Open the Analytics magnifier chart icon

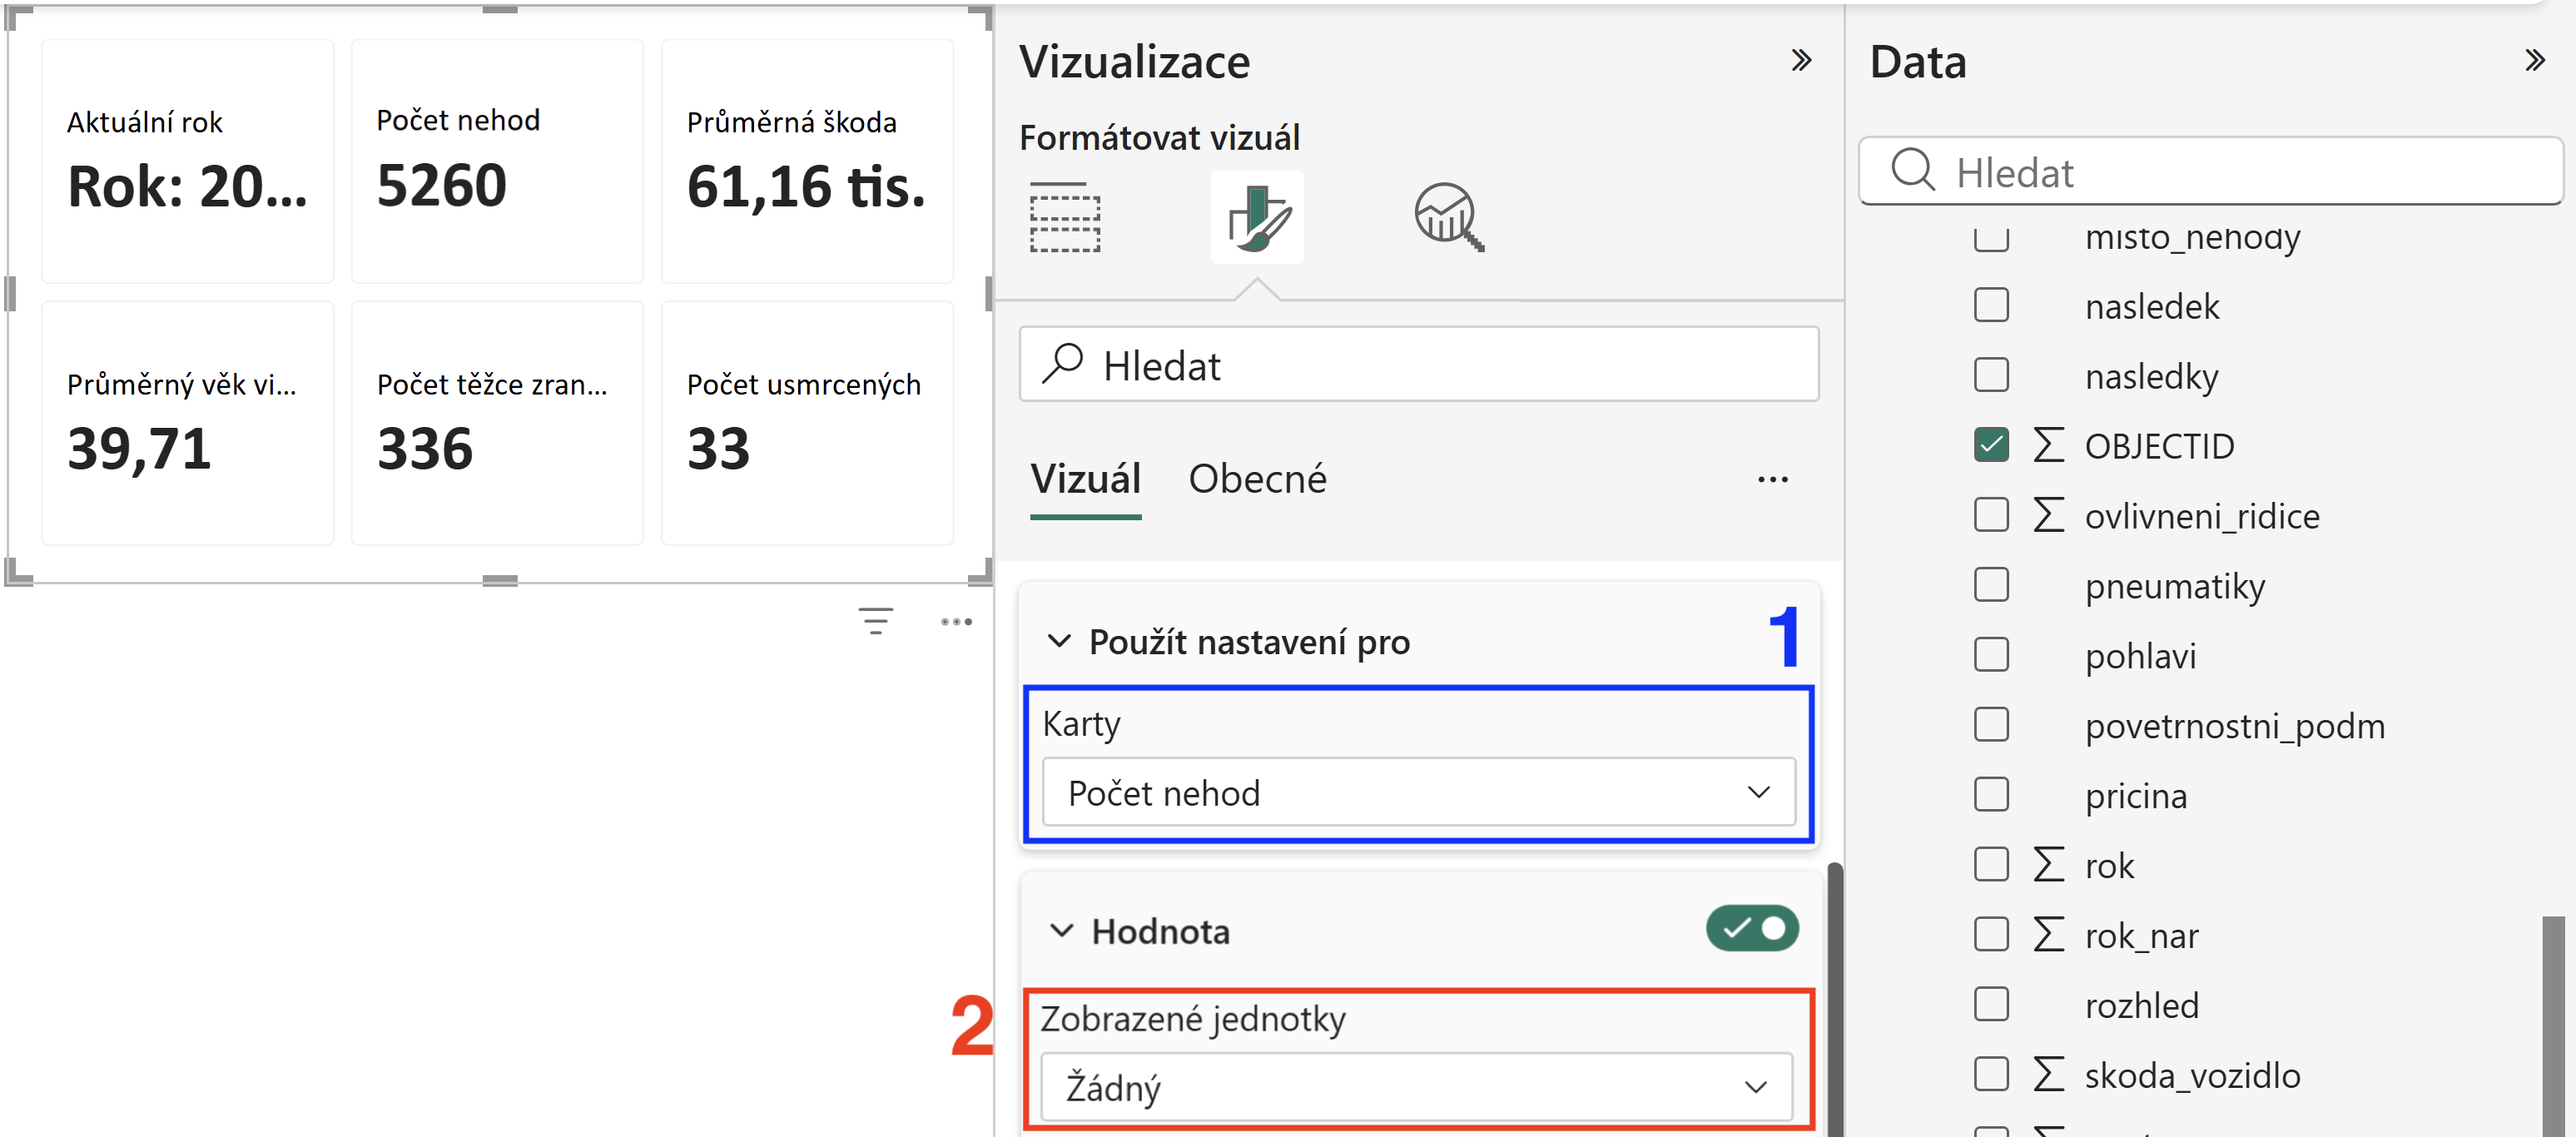(1449, 217)
